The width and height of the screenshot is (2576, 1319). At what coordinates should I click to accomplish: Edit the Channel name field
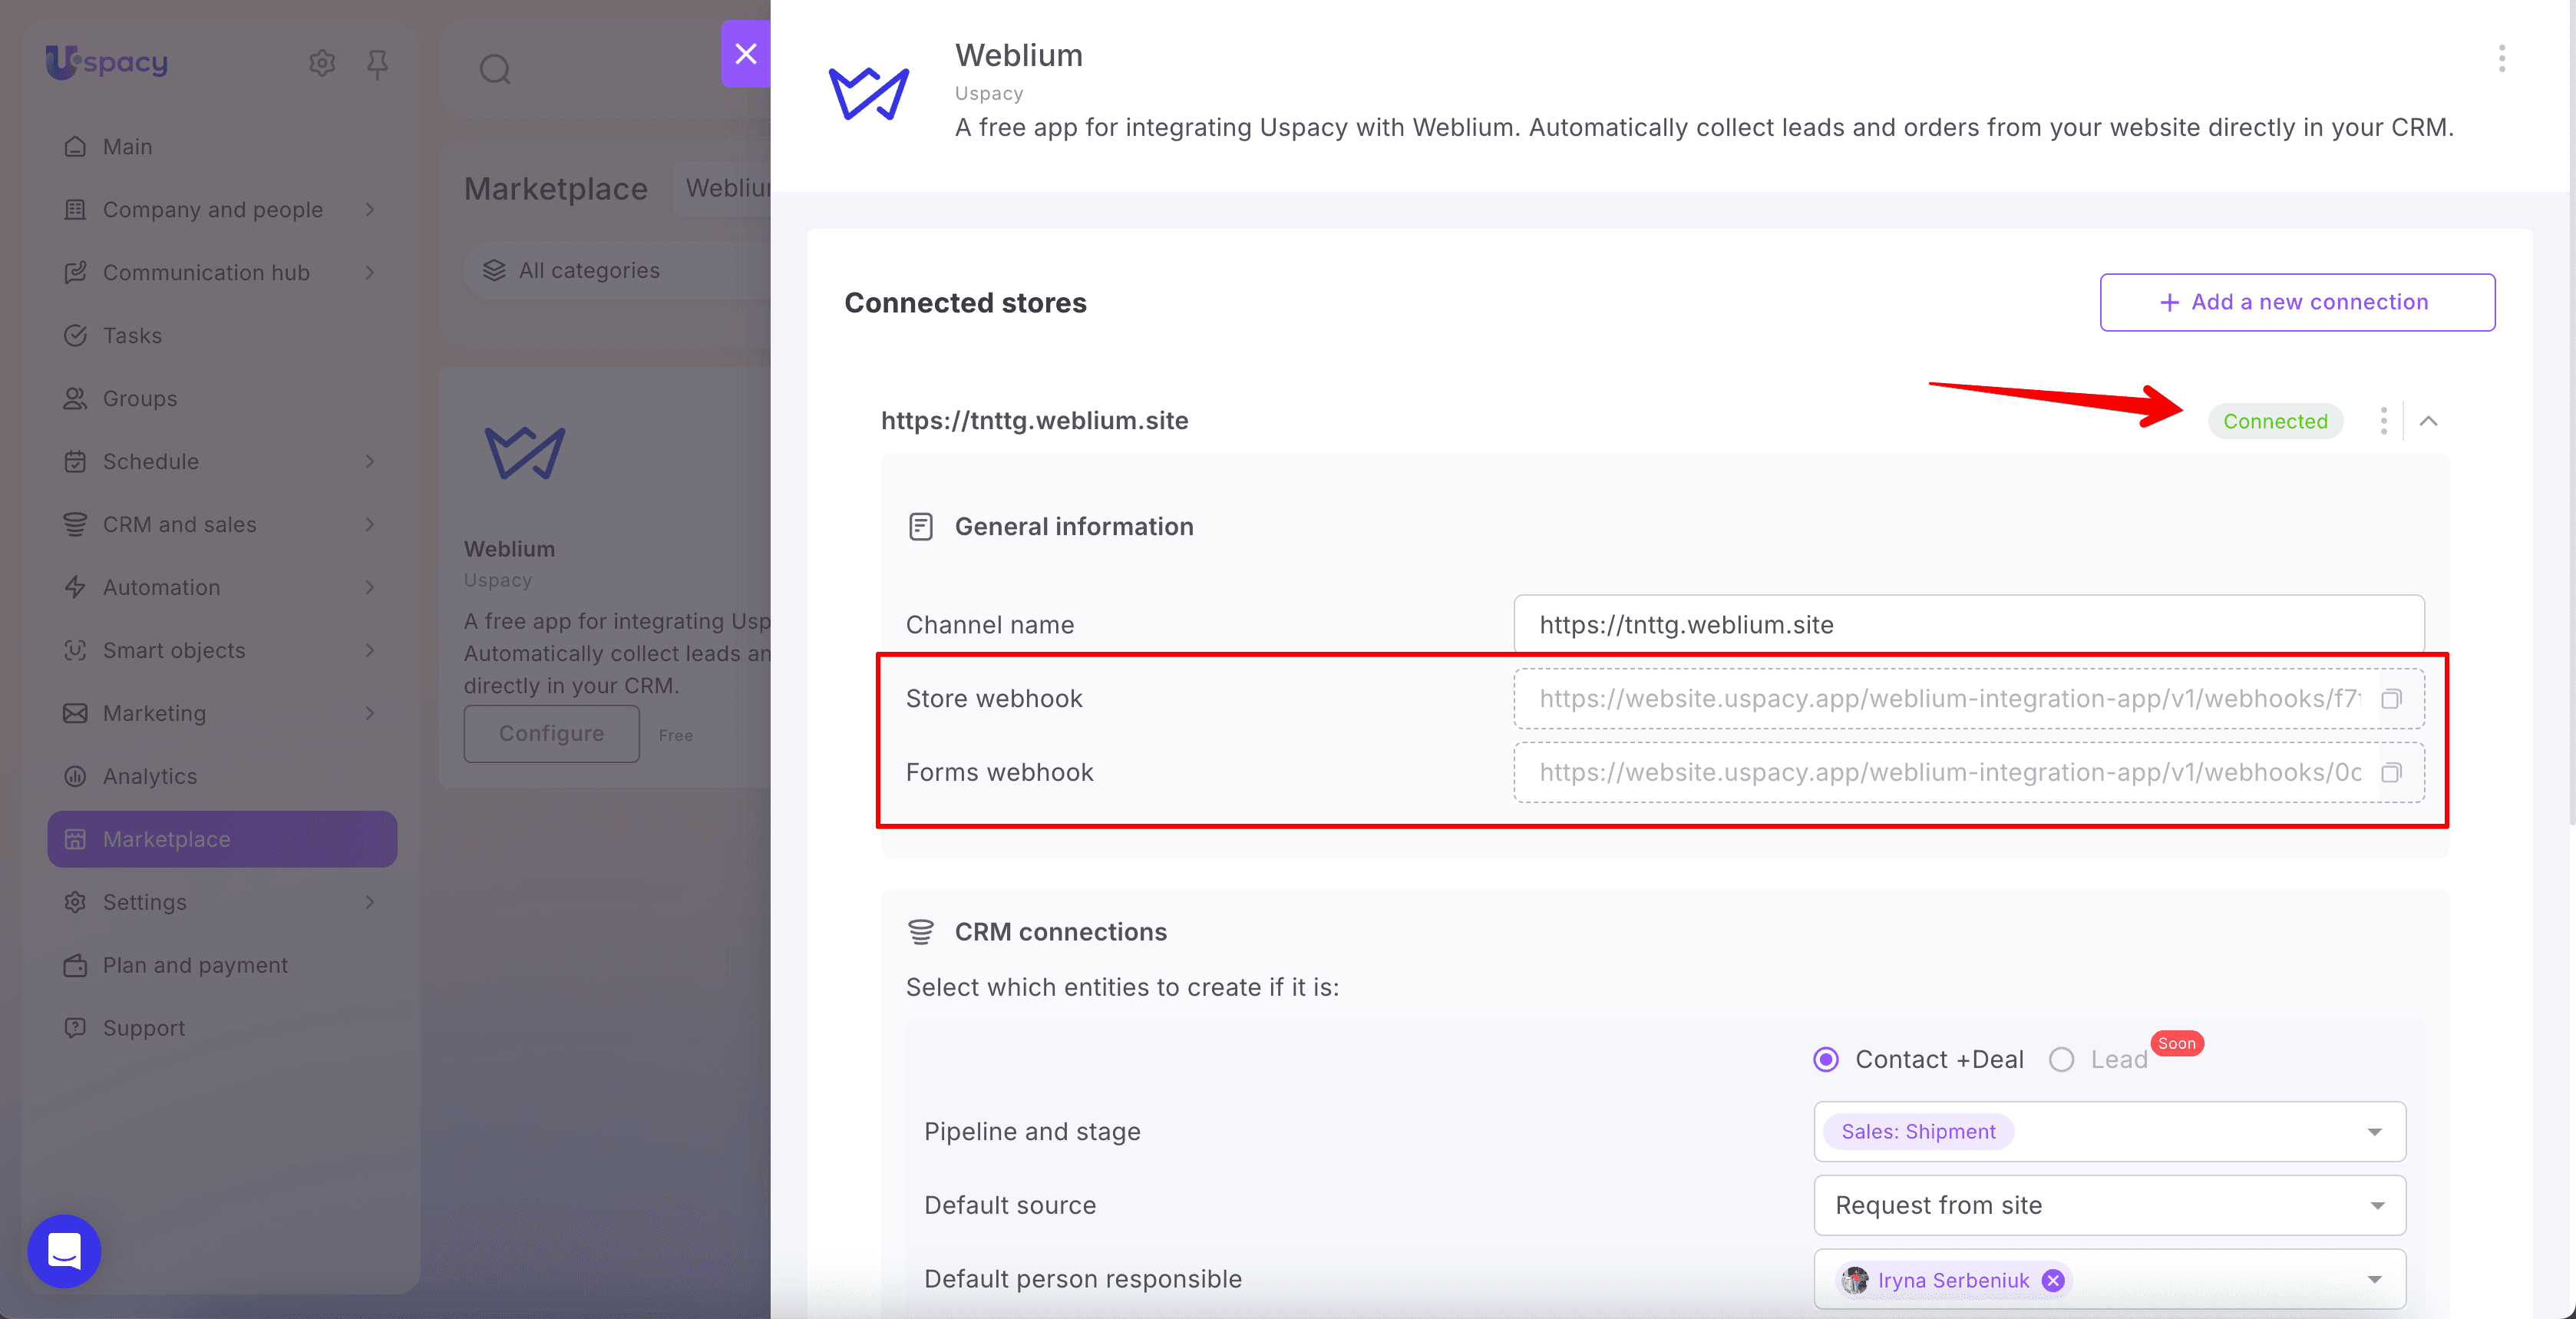1968,625
